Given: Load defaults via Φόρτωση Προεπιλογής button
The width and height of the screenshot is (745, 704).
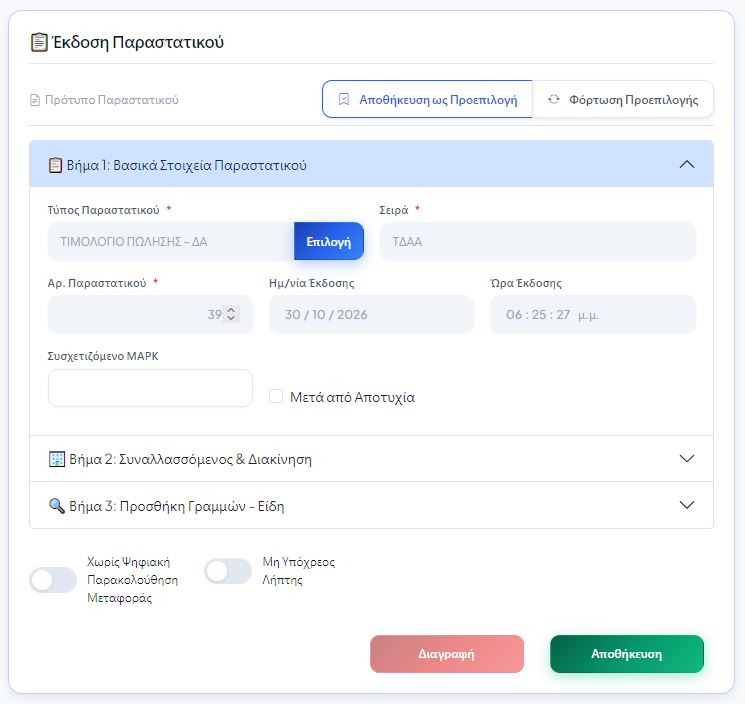Looking at the screenshot, I should (x=623, y=99).
